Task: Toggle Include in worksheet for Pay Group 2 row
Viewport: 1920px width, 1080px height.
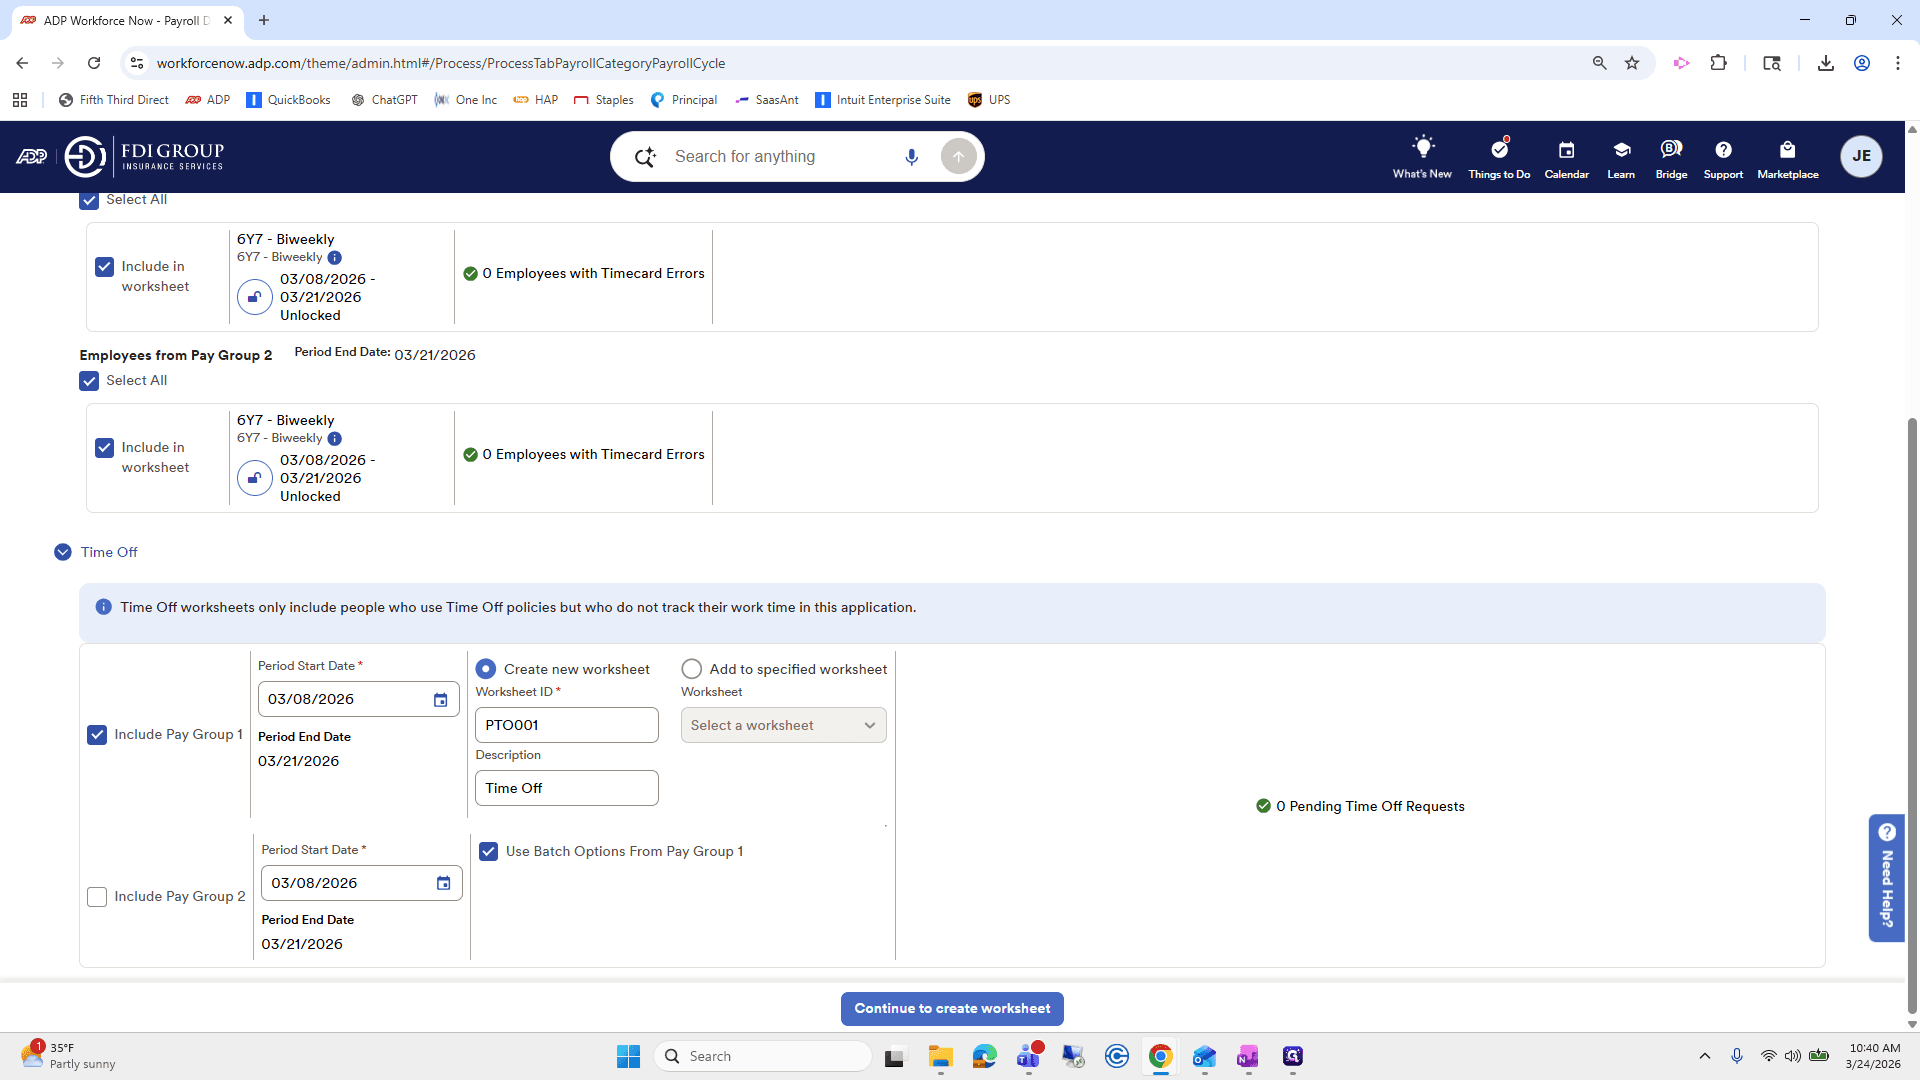Action: click(x=105, y=448)
